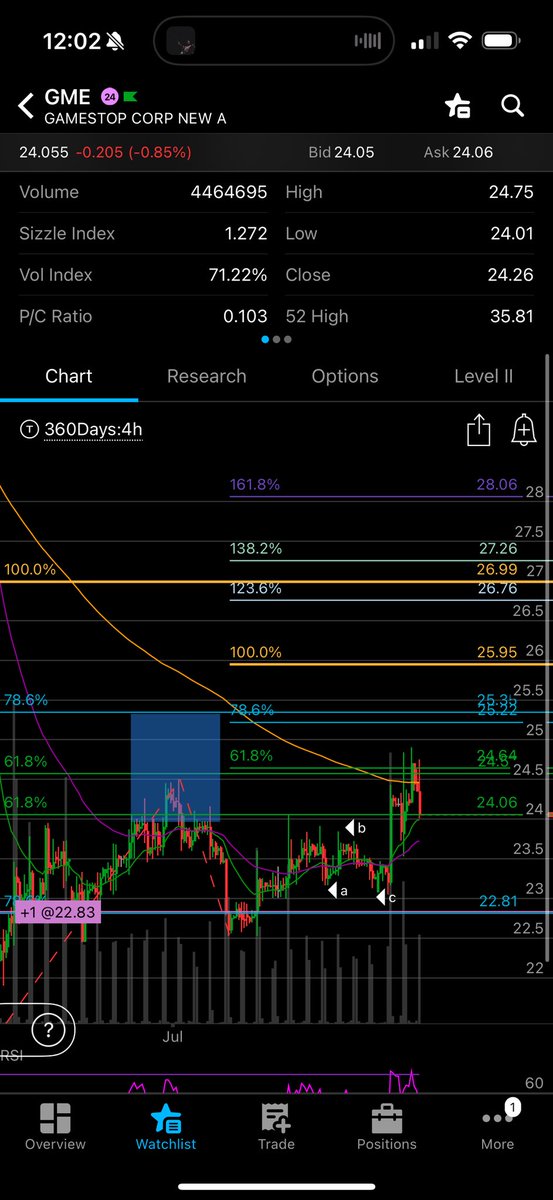Create a price alert with bell icon
Viewport: 553px width, 1200px height.
click(x=523, y=430)
